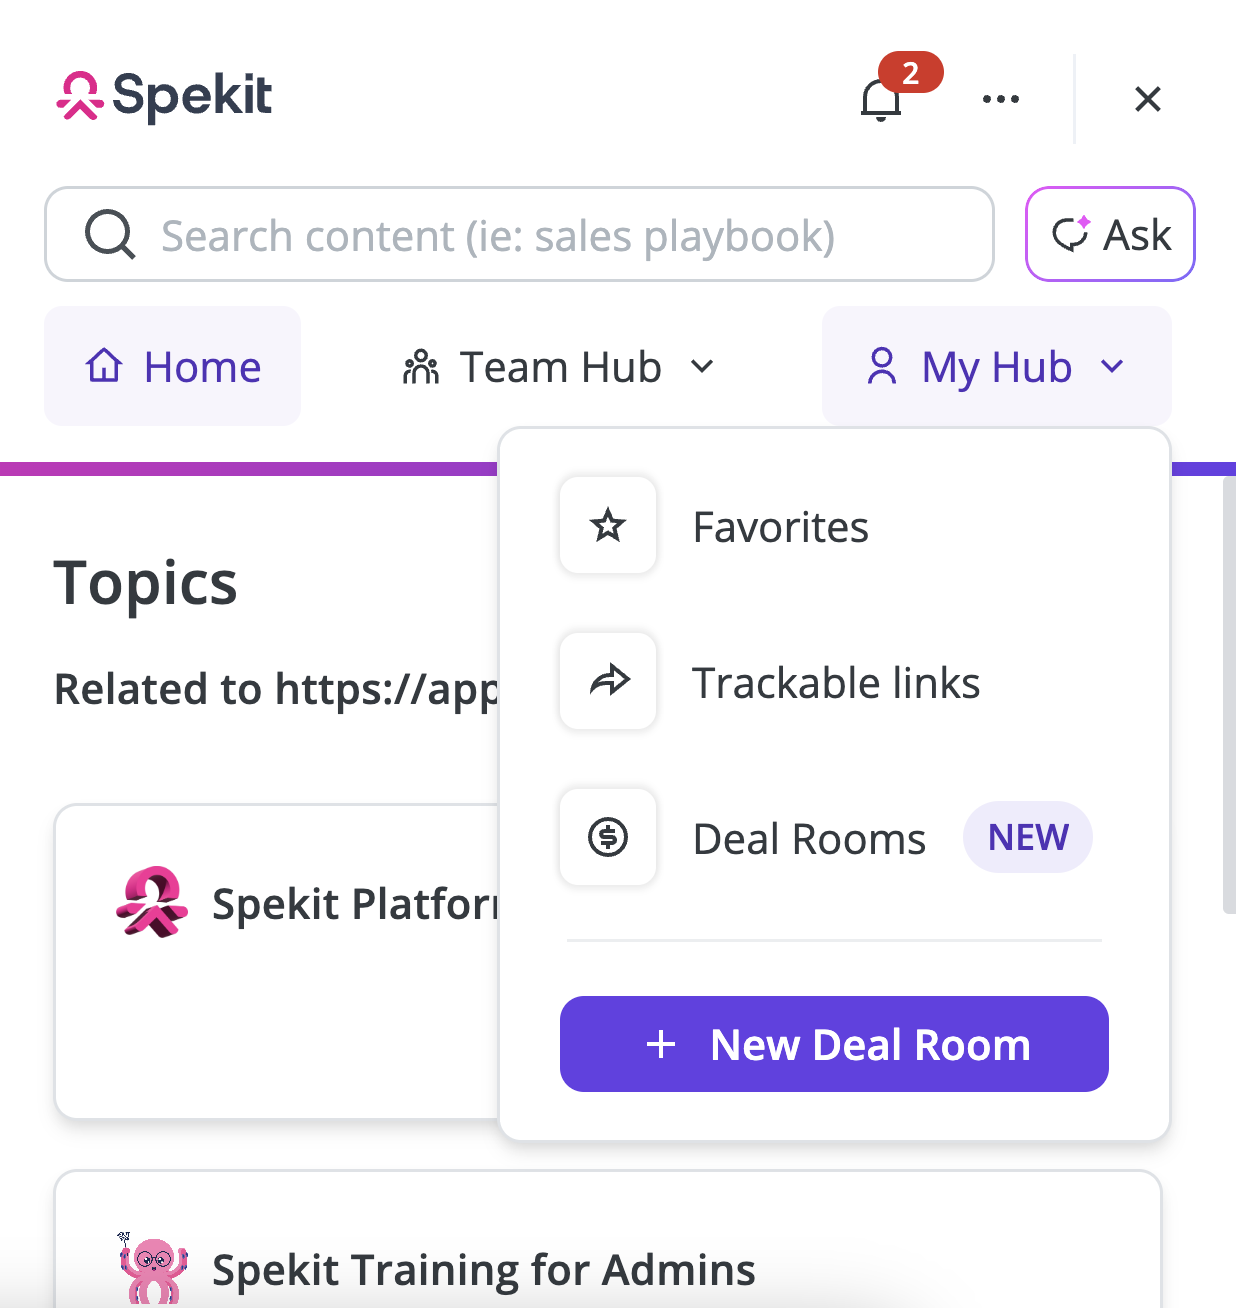Open the three-dot more options menu
1236x1308 pixels.
pyautogui.click(x=1000, y=99)
